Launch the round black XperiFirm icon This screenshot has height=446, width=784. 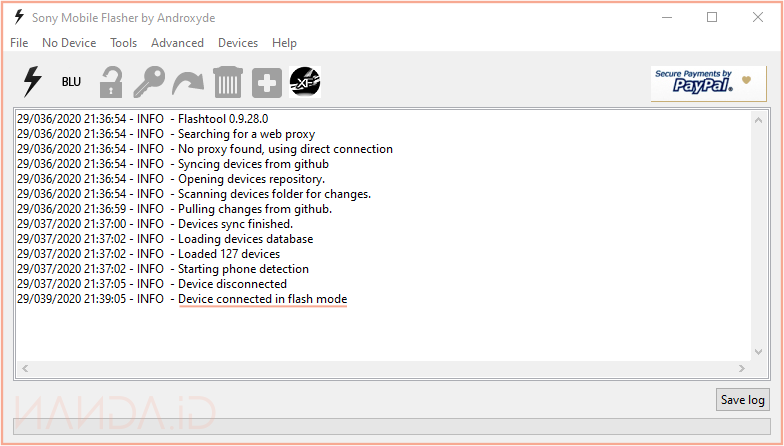pyautogui.click(x=305, y=82)
